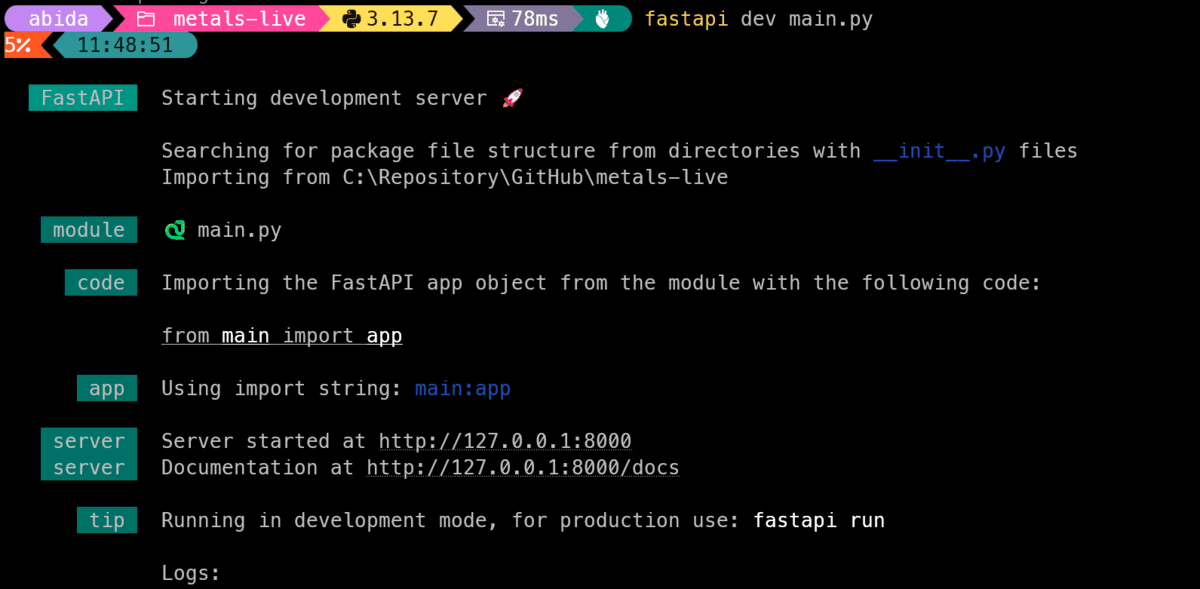Viewport: 1200px width, 589px height.
Task: Click the 'fastapi run' command text
Action: (819, 520)
